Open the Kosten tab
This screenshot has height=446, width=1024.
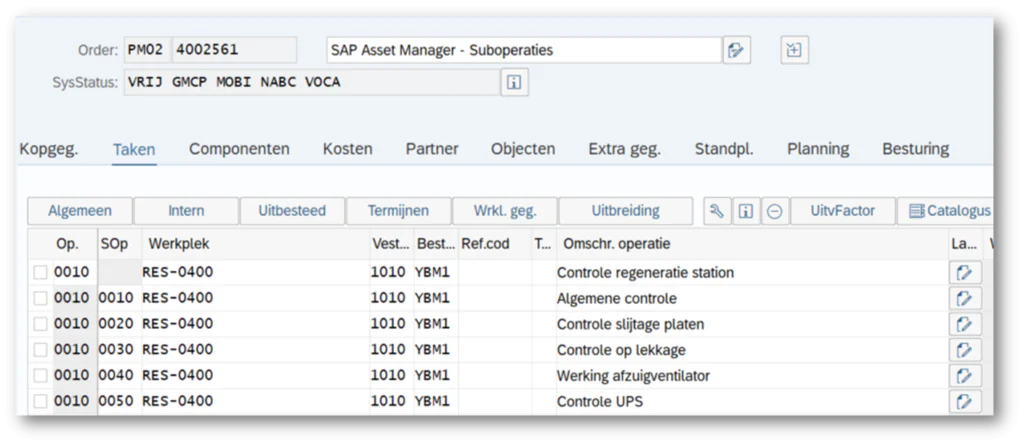tap(347, 150)
